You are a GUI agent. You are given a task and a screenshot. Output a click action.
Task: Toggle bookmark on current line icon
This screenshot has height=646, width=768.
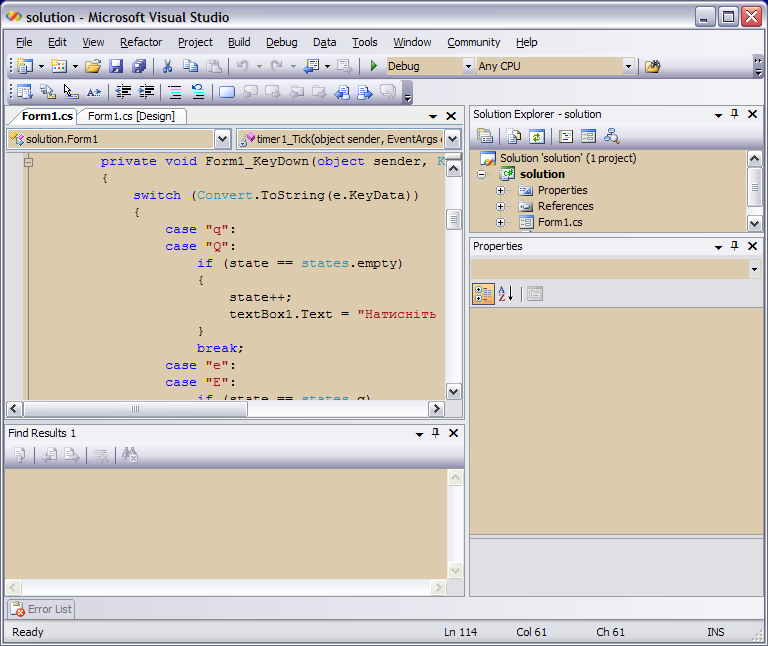click(x=227, y=92)
